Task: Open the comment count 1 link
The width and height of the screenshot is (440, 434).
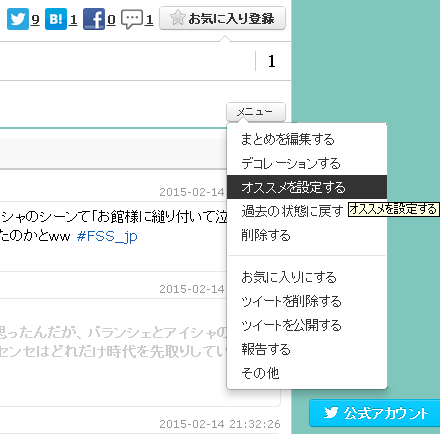Action: coord(150,20)
